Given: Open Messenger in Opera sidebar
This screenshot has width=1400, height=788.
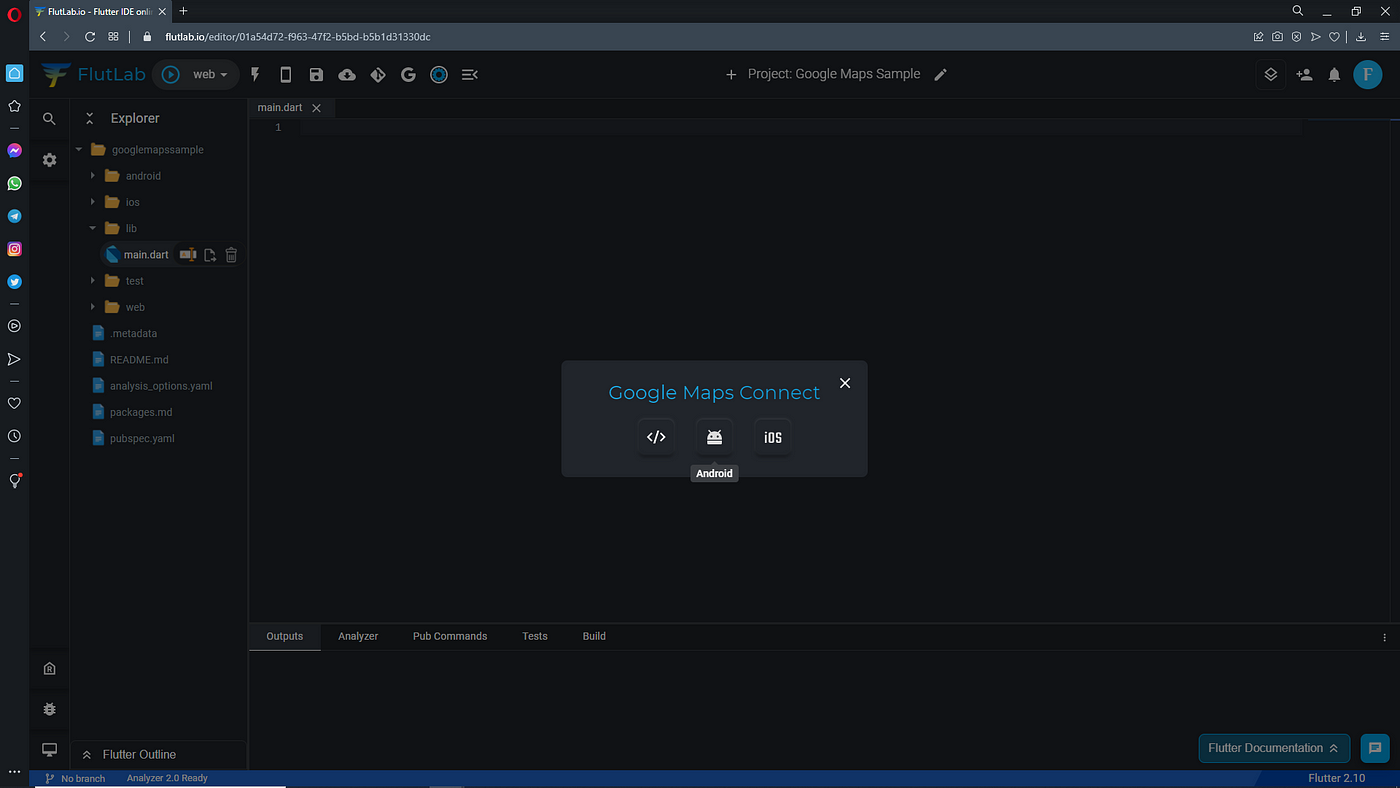Looking at the screenshot, I should coord(14,150).
